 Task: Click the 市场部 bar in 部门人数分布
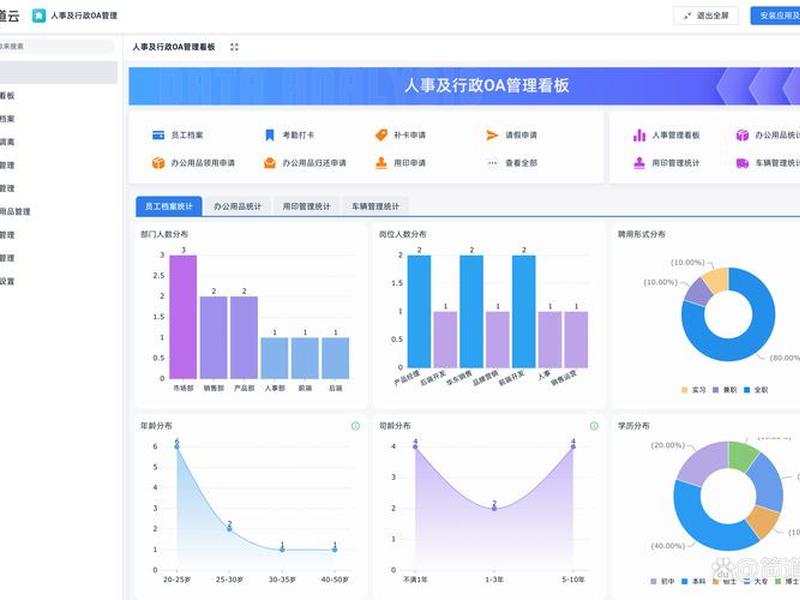coord(183,317)
